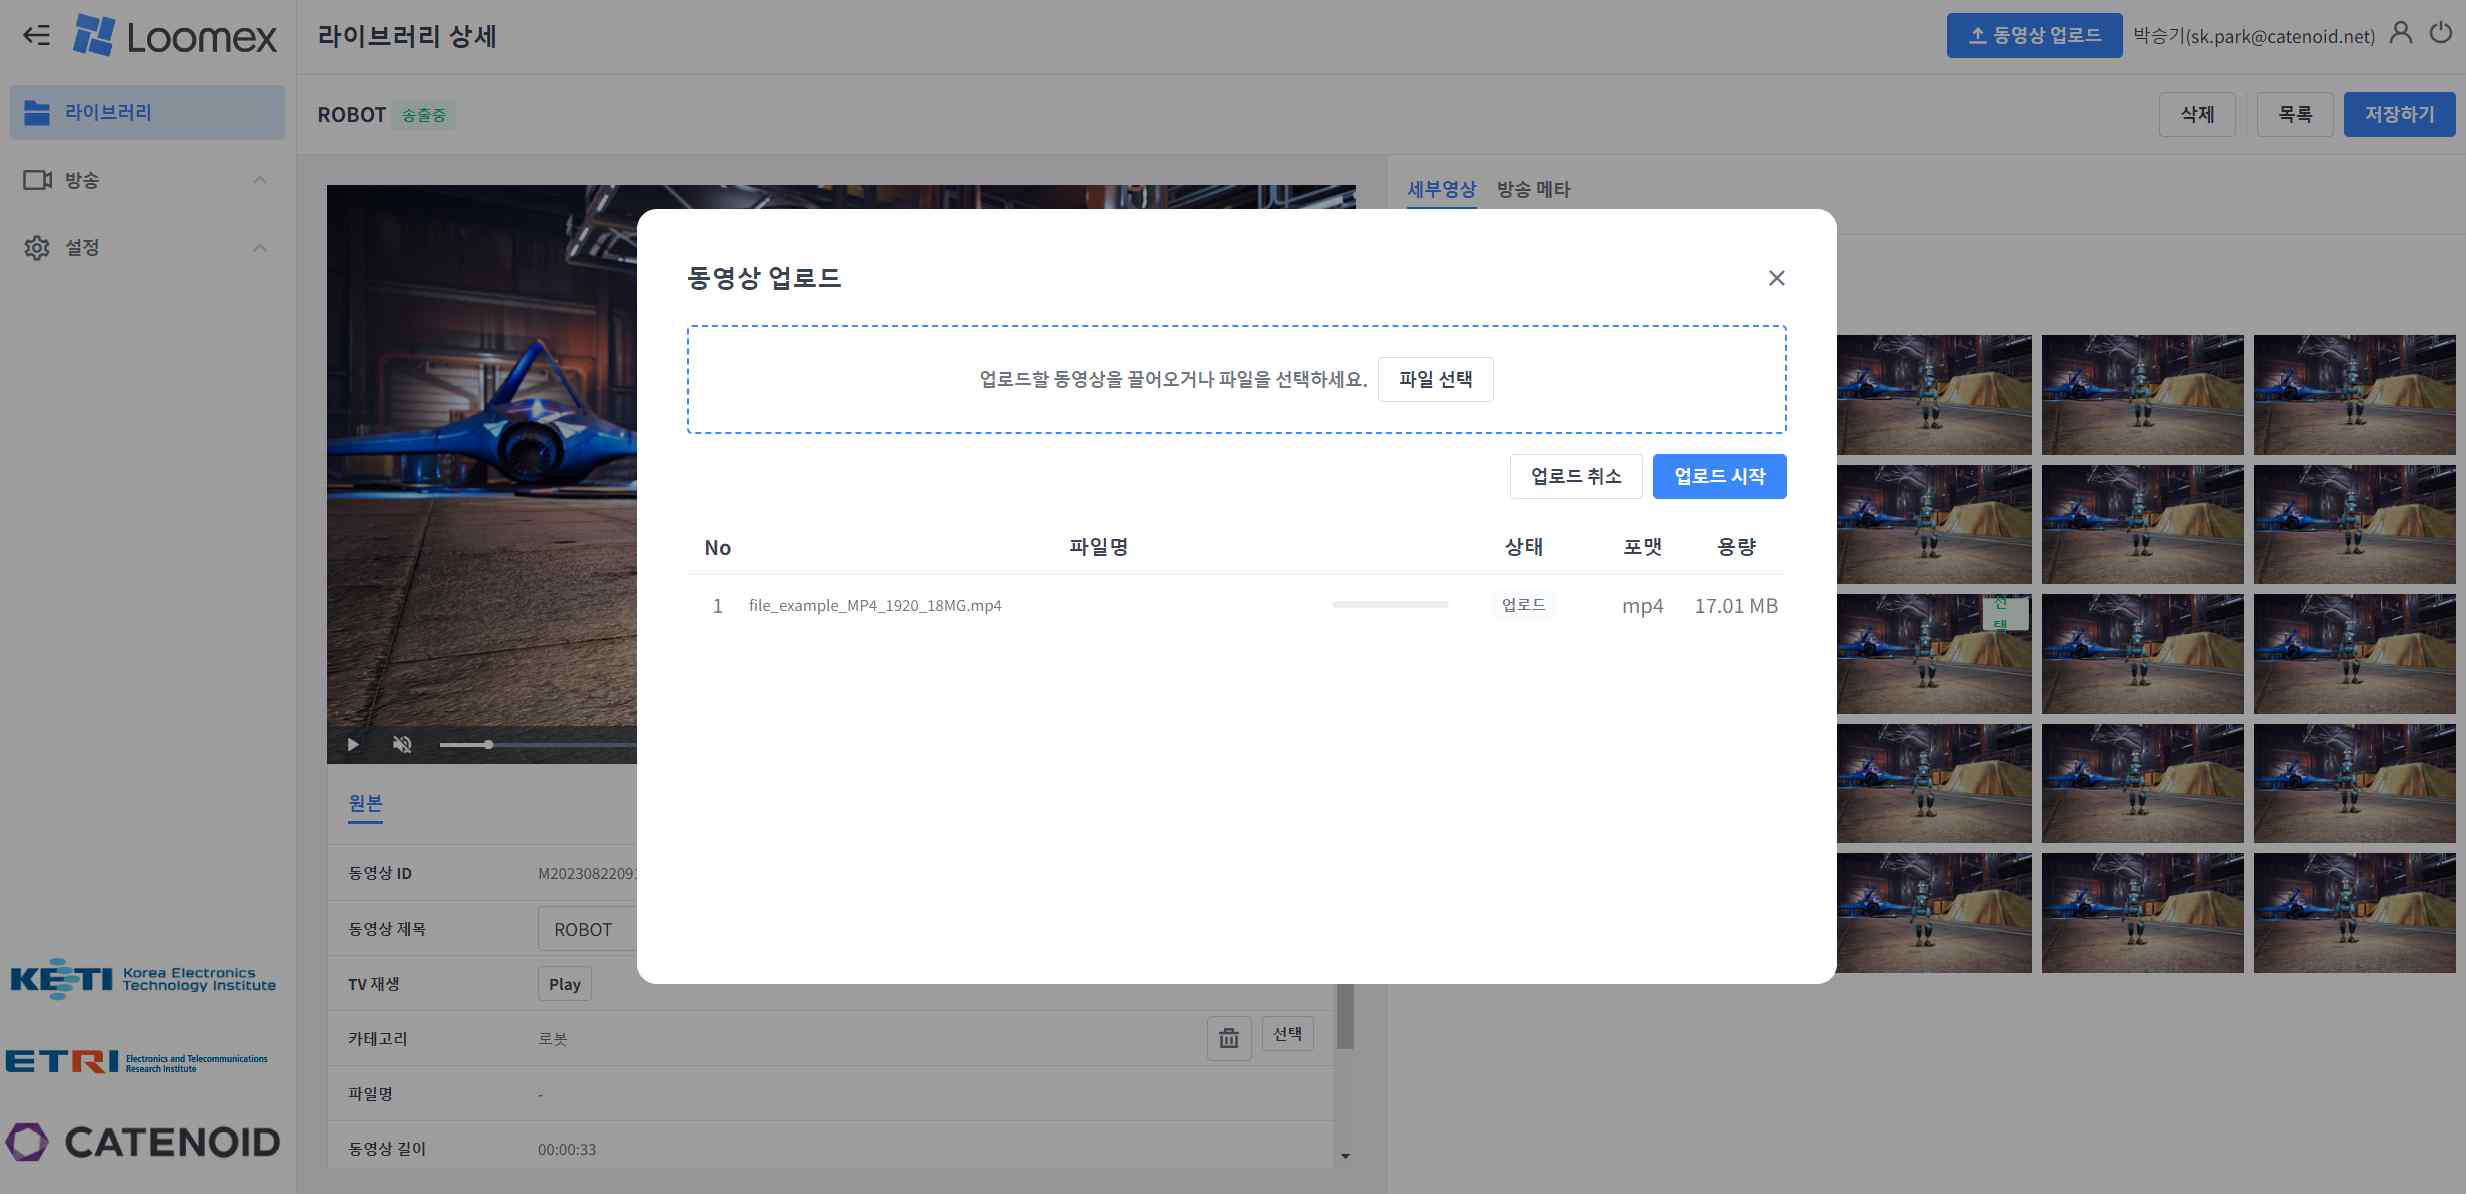Screen dimensions: 2466x1194
Task: Click the TV 재생 Play button
Action: click(565, 984)
